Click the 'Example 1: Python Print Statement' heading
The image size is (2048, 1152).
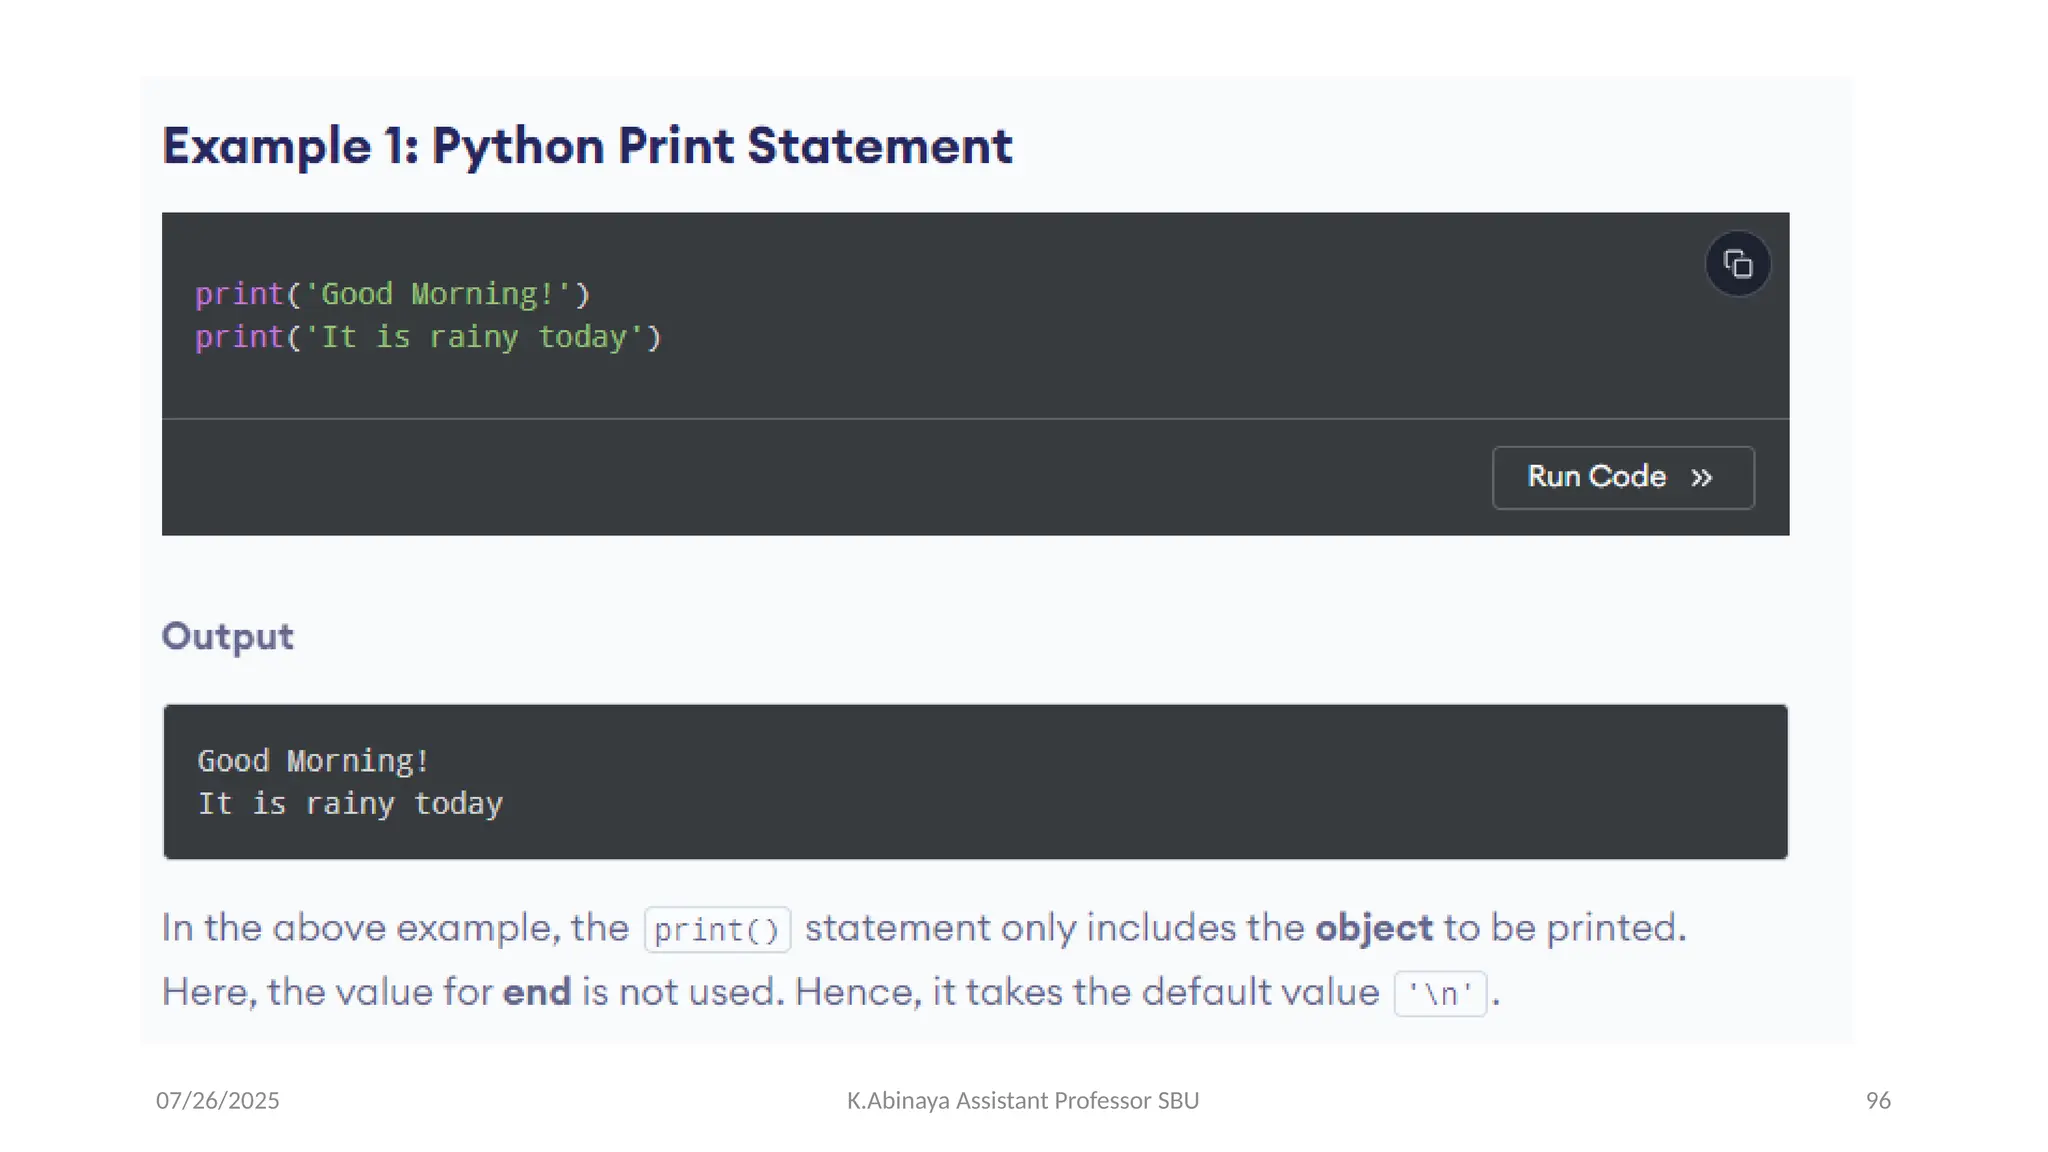click(x=587, y=146)
